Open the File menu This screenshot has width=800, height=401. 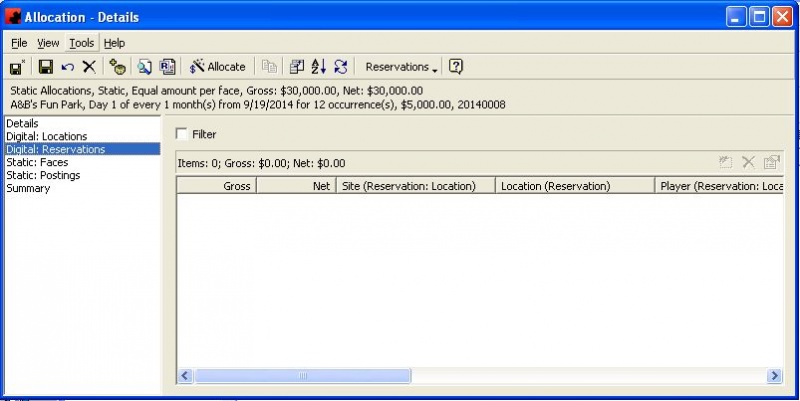19,43
